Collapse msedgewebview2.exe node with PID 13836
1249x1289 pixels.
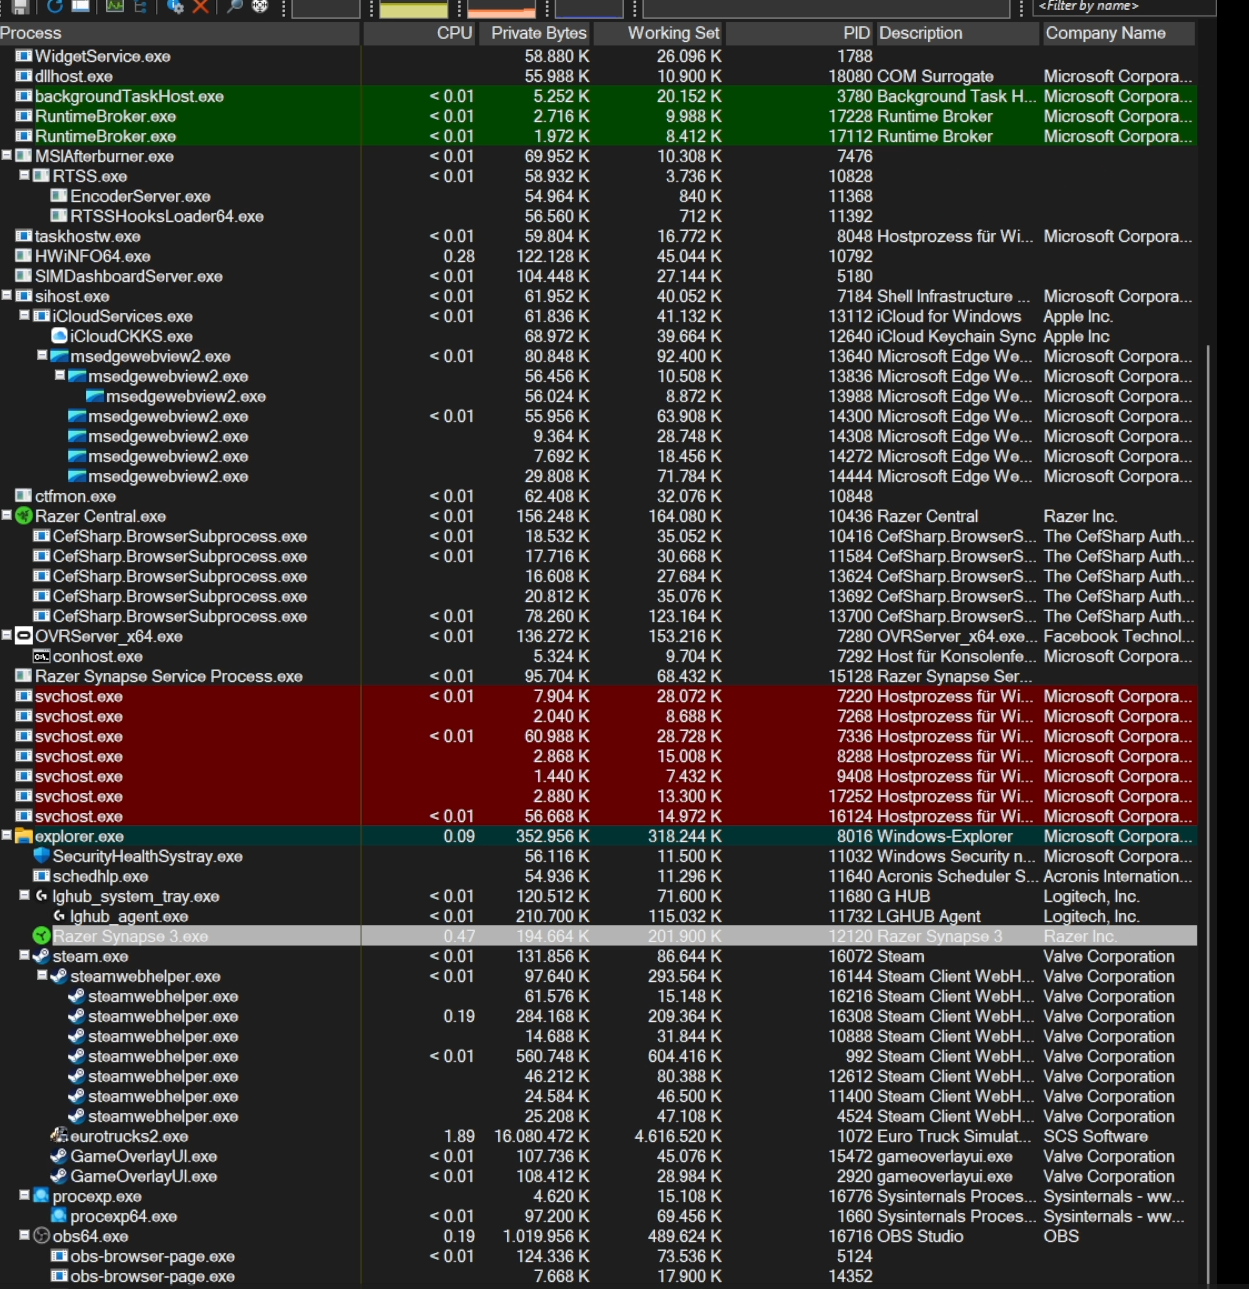59,375
